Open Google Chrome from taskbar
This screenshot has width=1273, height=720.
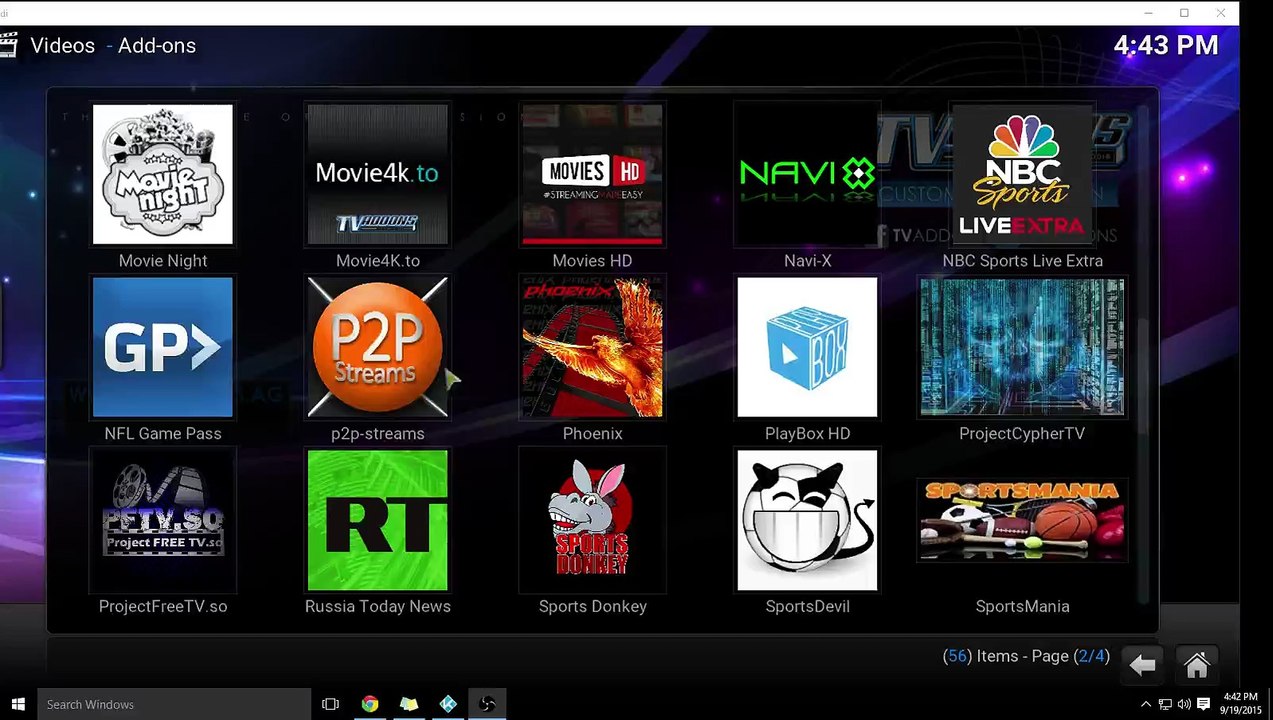coord(370,704)
